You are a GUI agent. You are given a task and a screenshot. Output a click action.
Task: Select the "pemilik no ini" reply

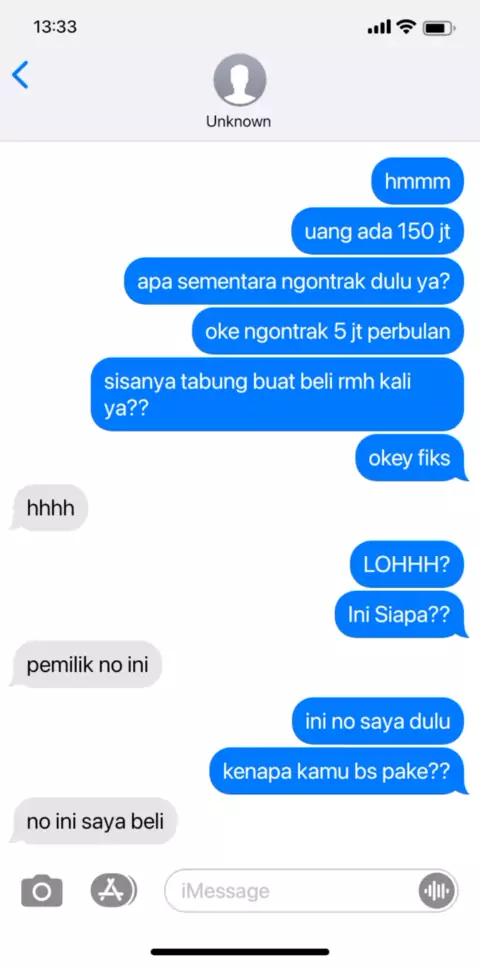pos(86,665)
